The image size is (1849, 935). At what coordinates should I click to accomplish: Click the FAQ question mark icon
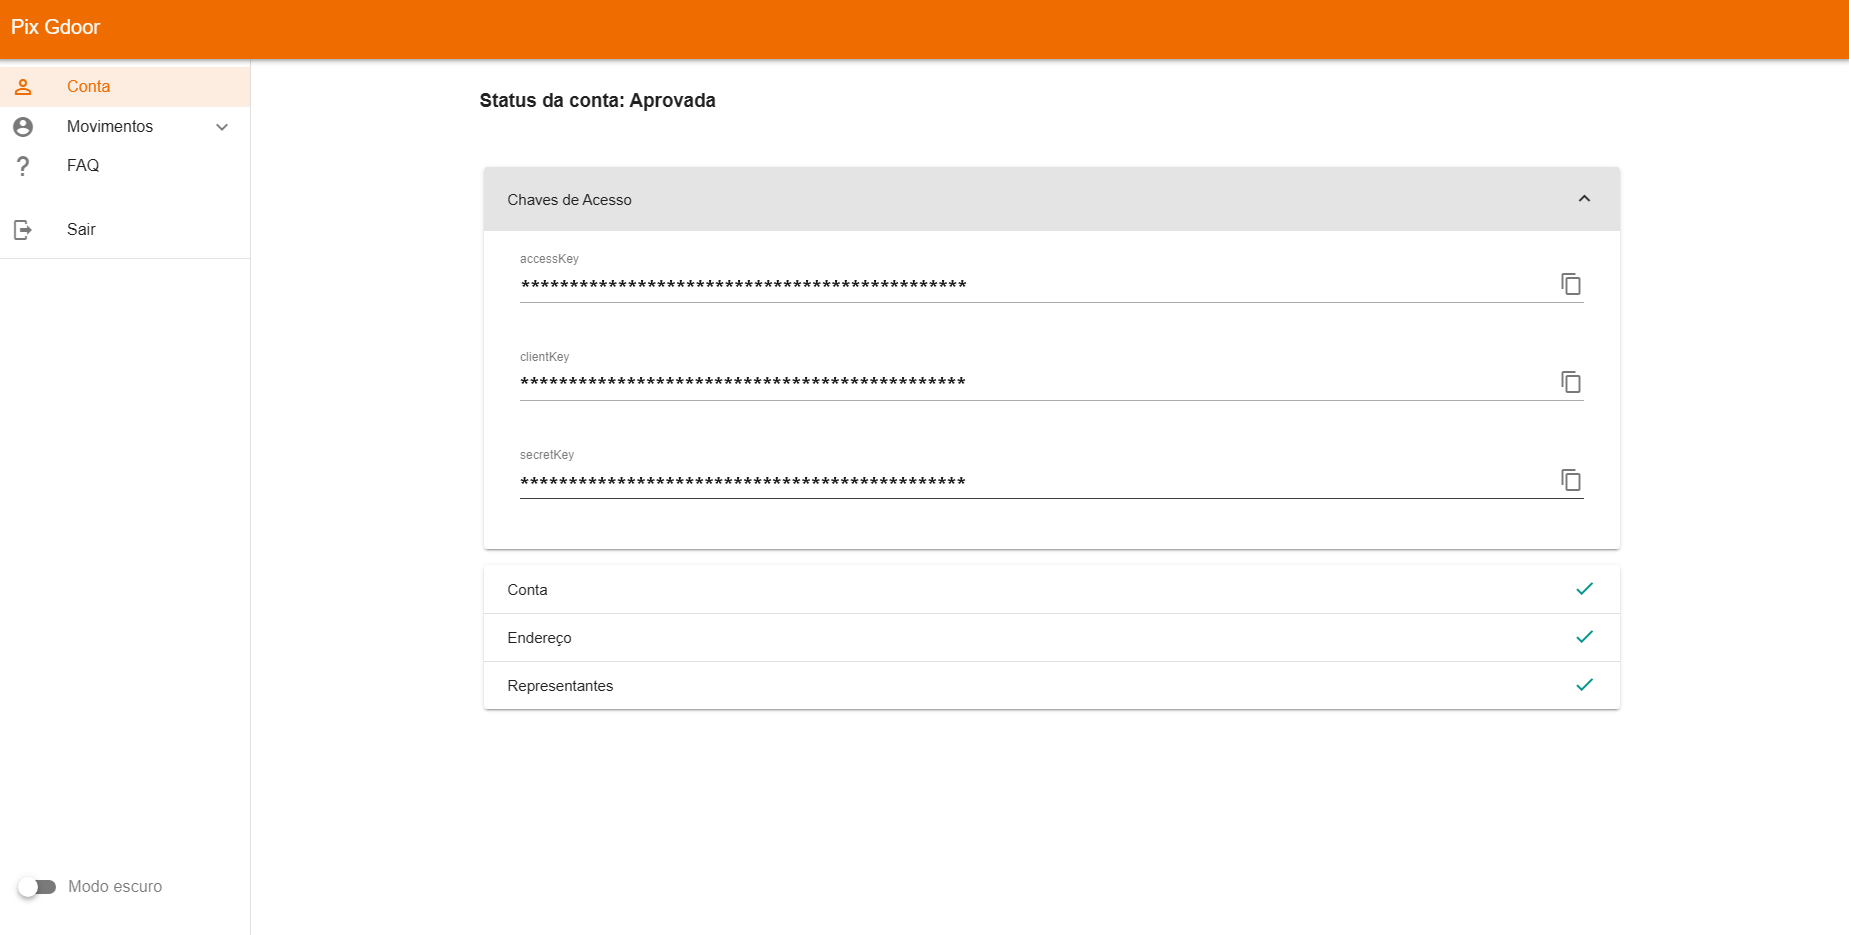pyautogui.click(x=23, y=166)
